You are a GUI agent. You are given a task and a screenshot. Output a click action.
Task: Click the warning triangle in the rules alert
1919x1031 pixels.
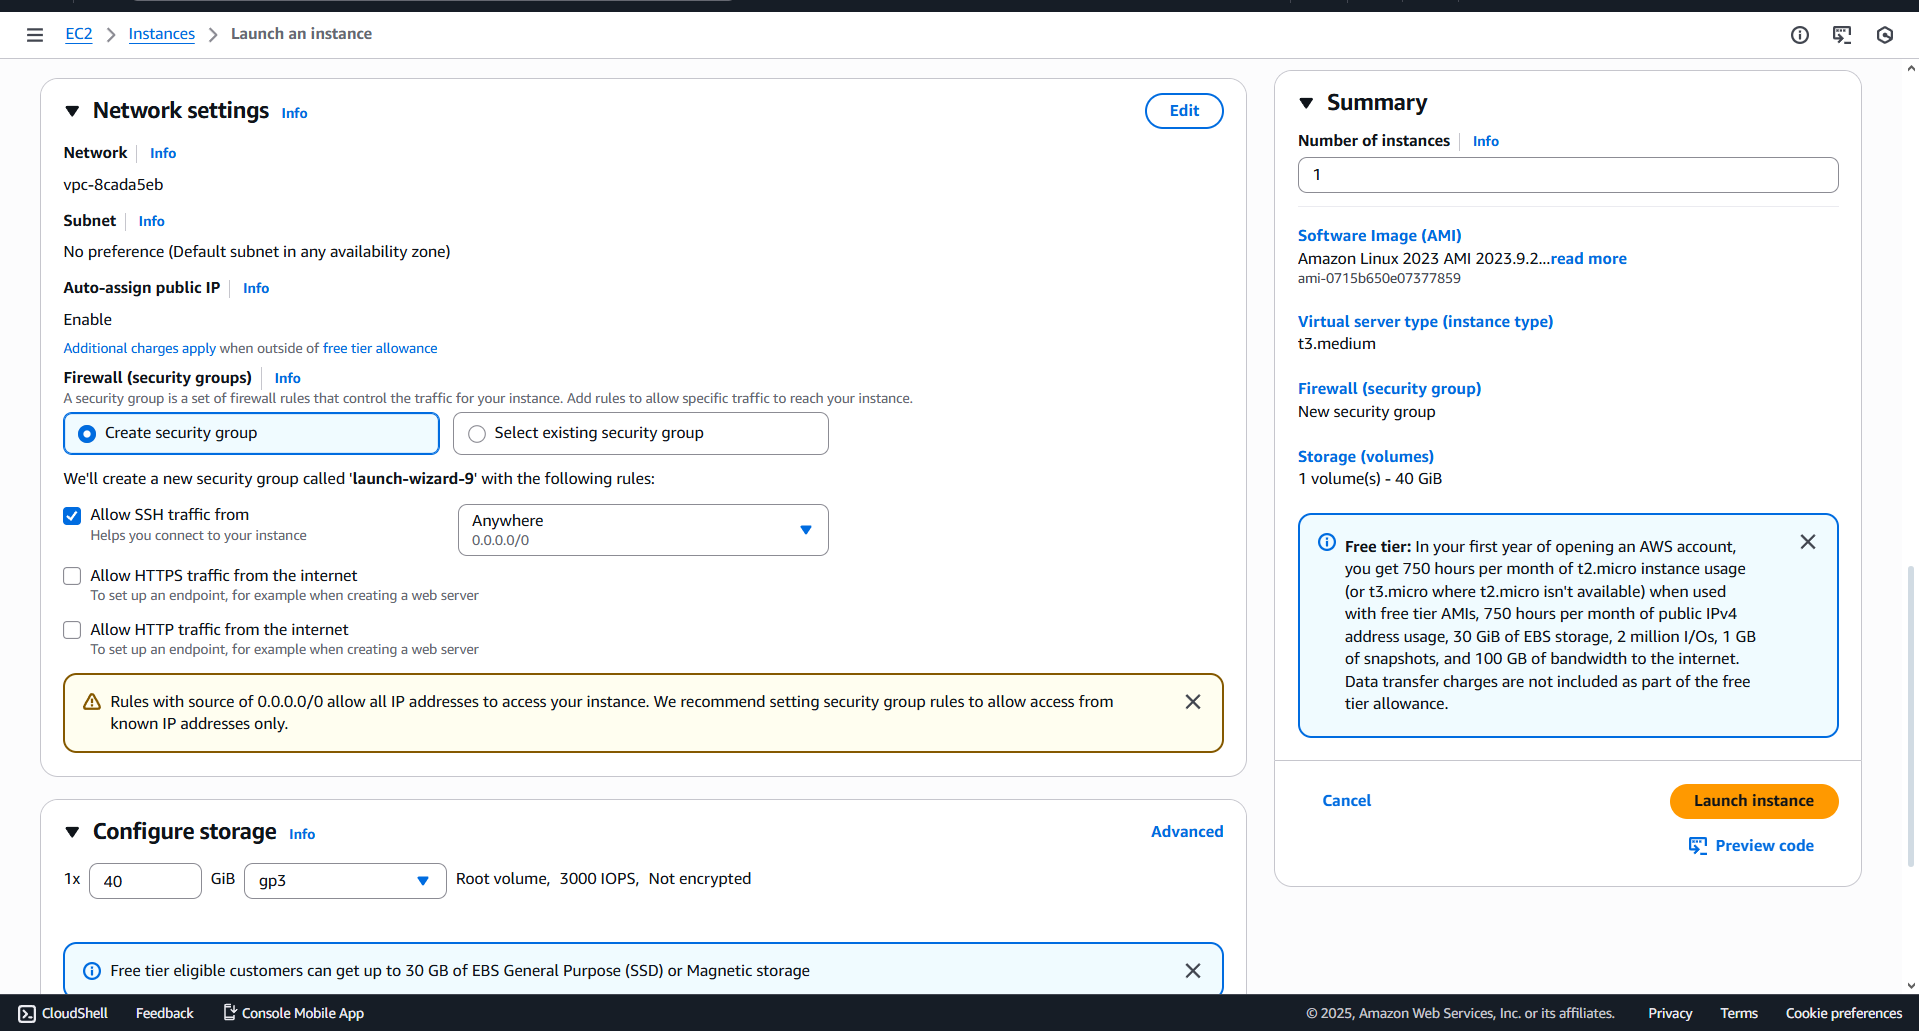coord(91,701)
